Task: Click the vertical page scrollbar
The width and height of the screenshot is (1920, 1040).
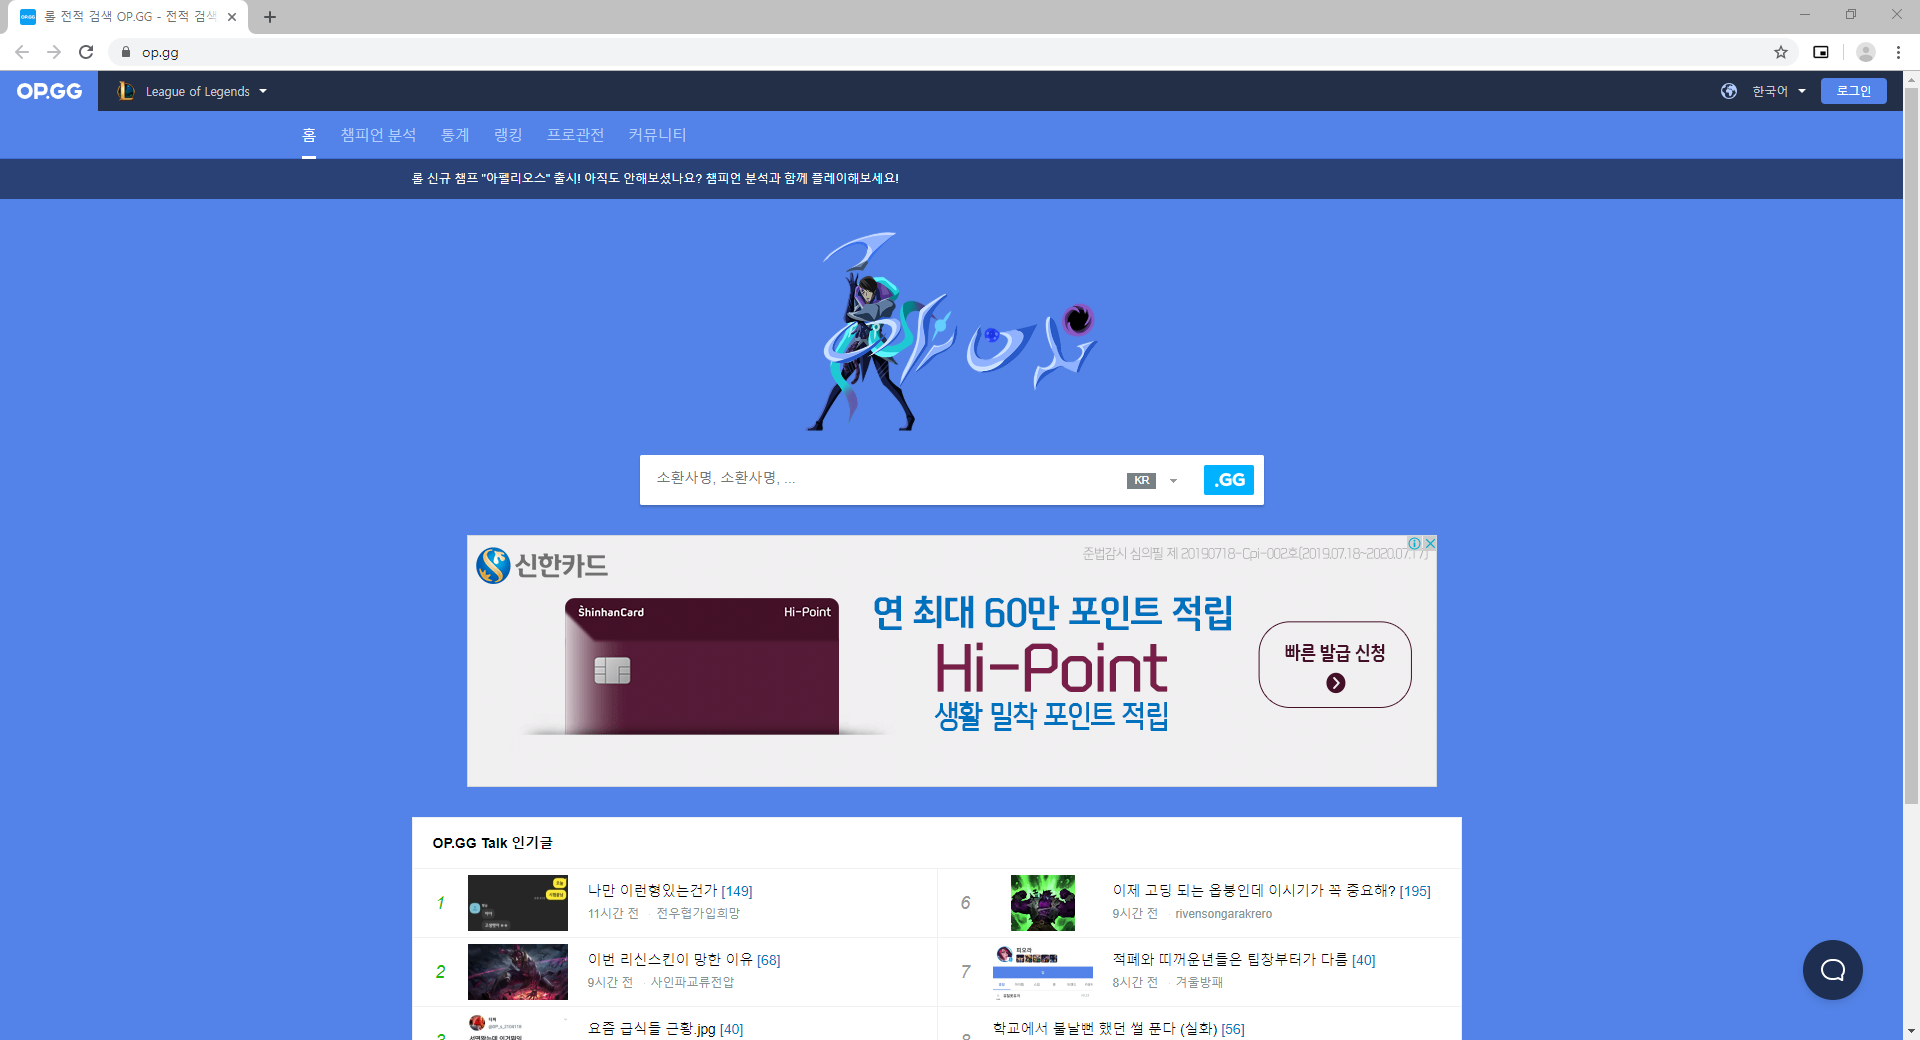Action: (1911, 446)
